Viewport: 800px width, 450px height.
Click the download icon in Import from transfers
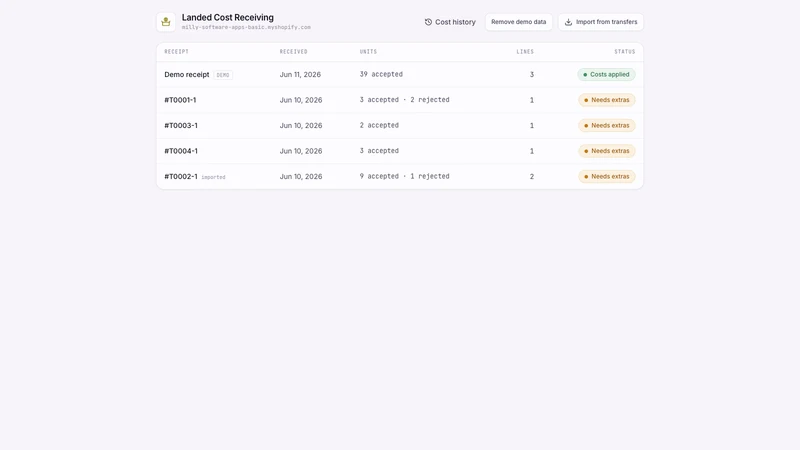[568, 22]
